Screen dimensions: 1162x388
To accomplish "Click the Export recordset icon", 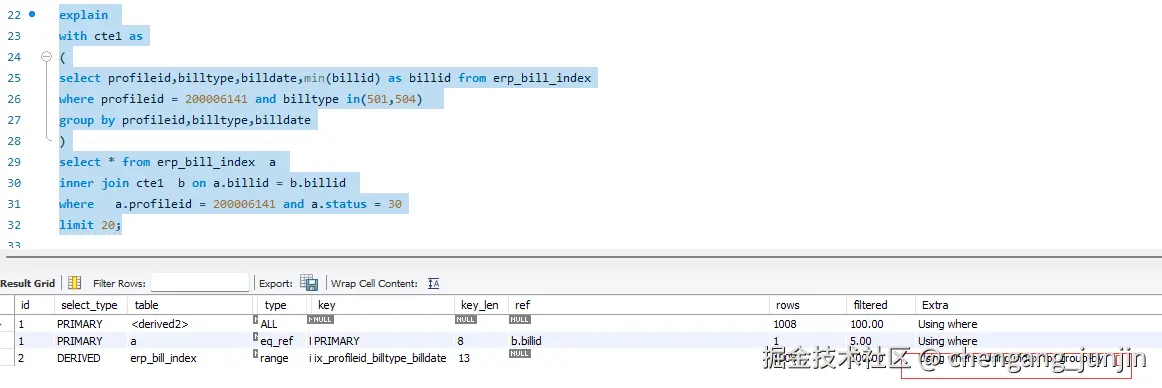I will click(x=309, y=283).
